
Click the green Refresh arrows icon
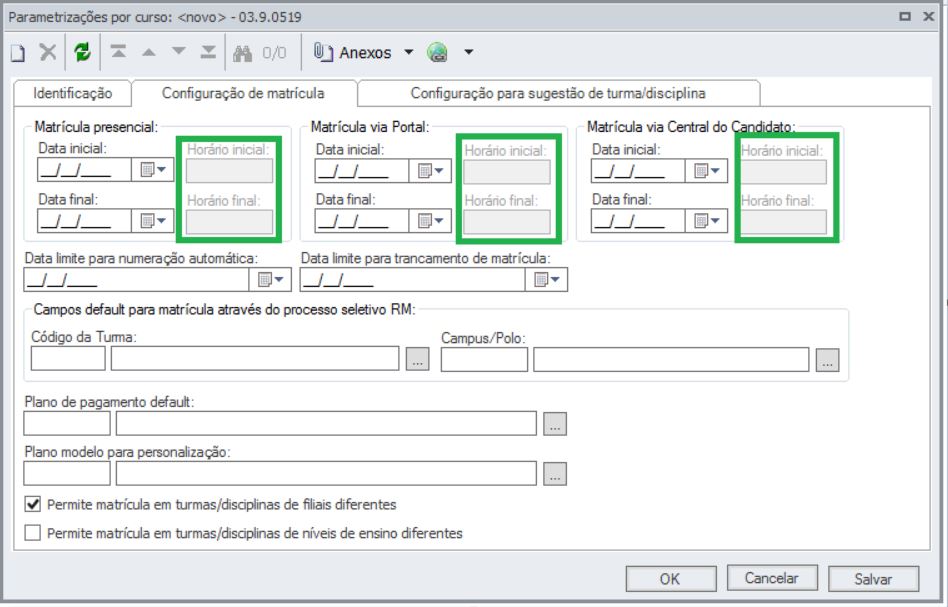point(82,53)
